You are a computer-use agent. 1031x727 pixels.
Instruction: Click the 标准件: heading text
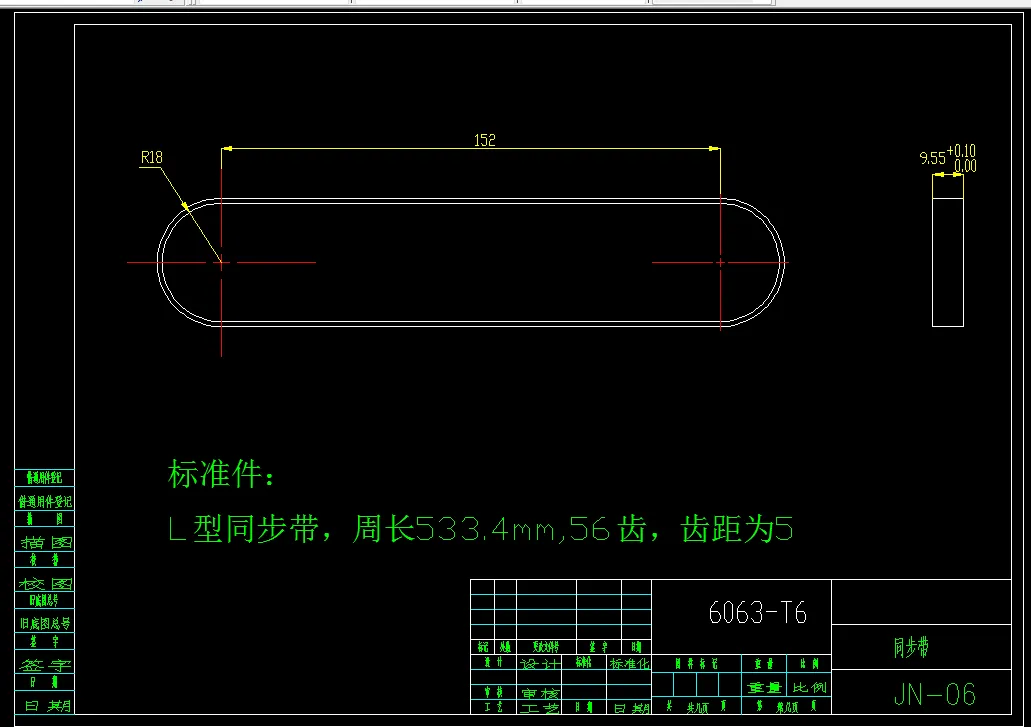coord(221,474)
